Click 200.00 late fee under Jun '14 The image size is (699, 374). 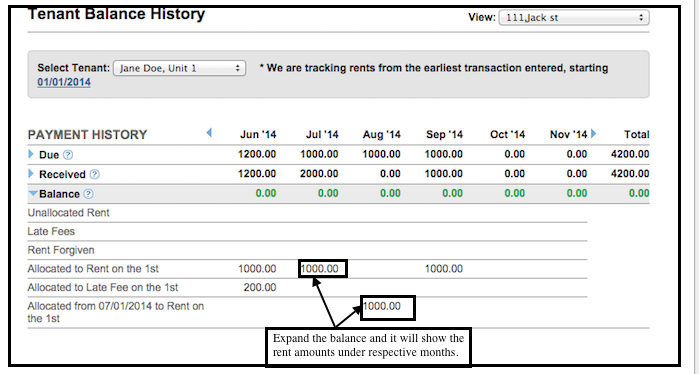(x=260, y=288)
